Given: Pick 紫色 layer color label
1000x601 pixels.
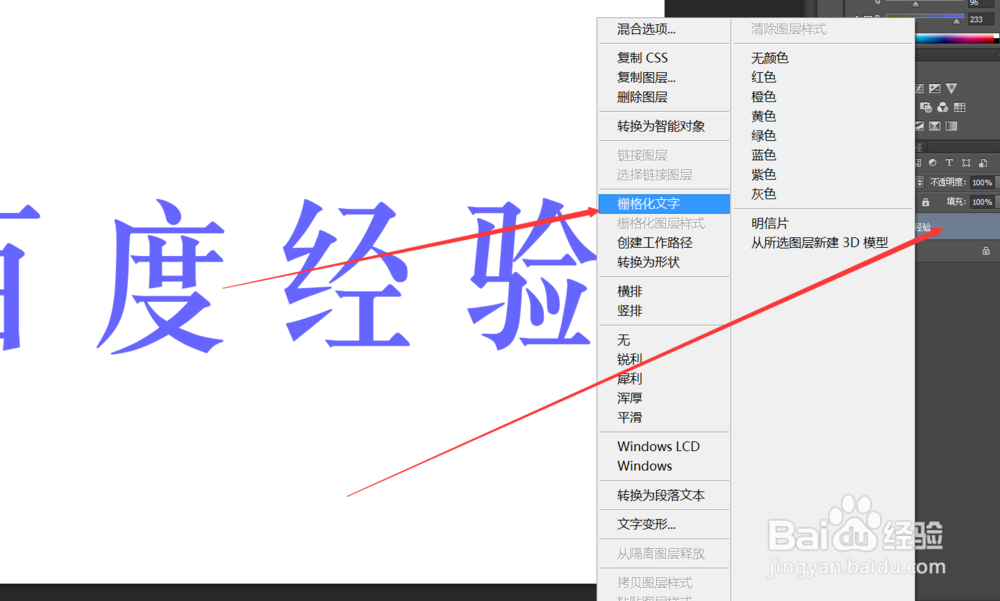Looking at the screenshot, I should click(763, 175).
